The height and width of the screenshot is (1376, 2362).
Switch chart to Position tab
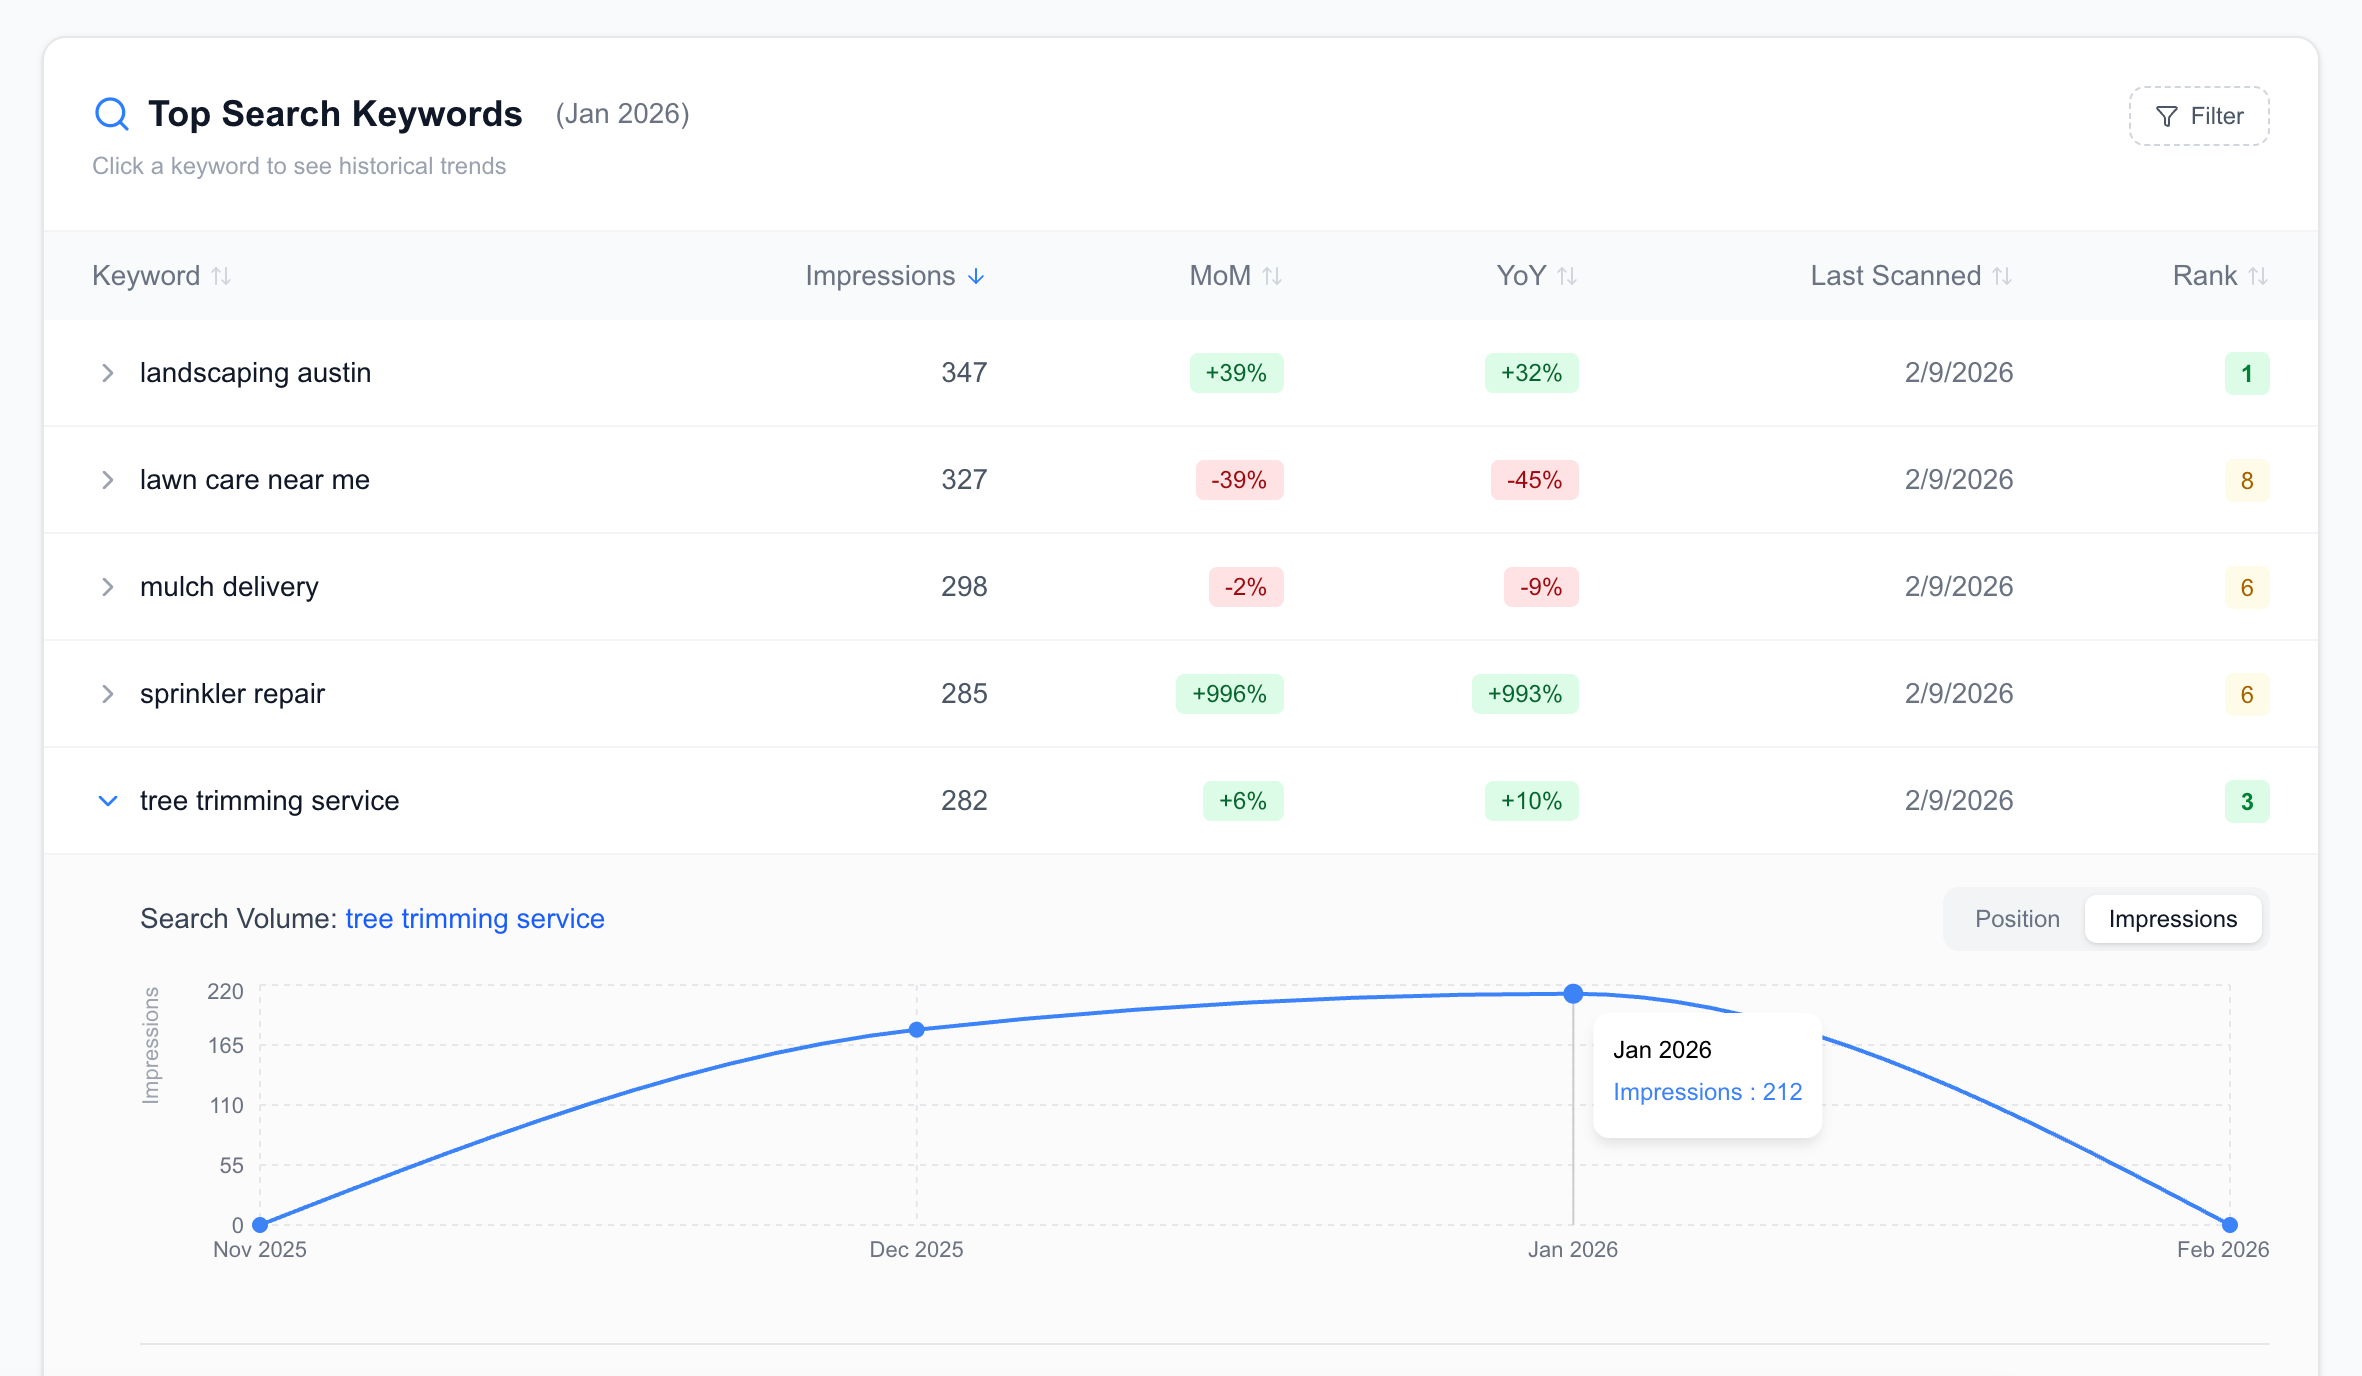click(x=2017, y=919)
